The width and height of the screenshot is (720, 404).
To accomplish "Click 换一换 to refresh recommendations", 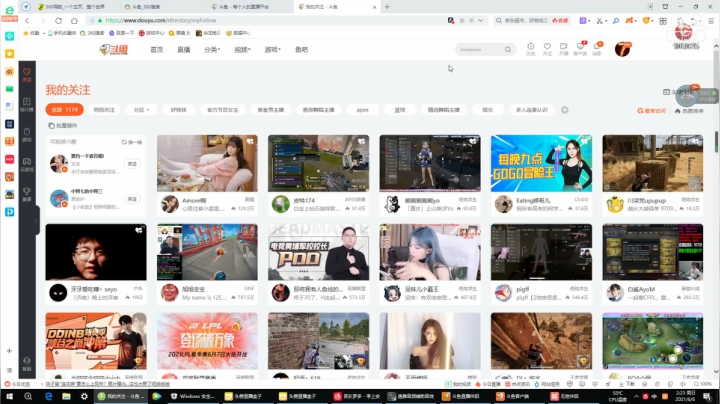I will point(132,142).
